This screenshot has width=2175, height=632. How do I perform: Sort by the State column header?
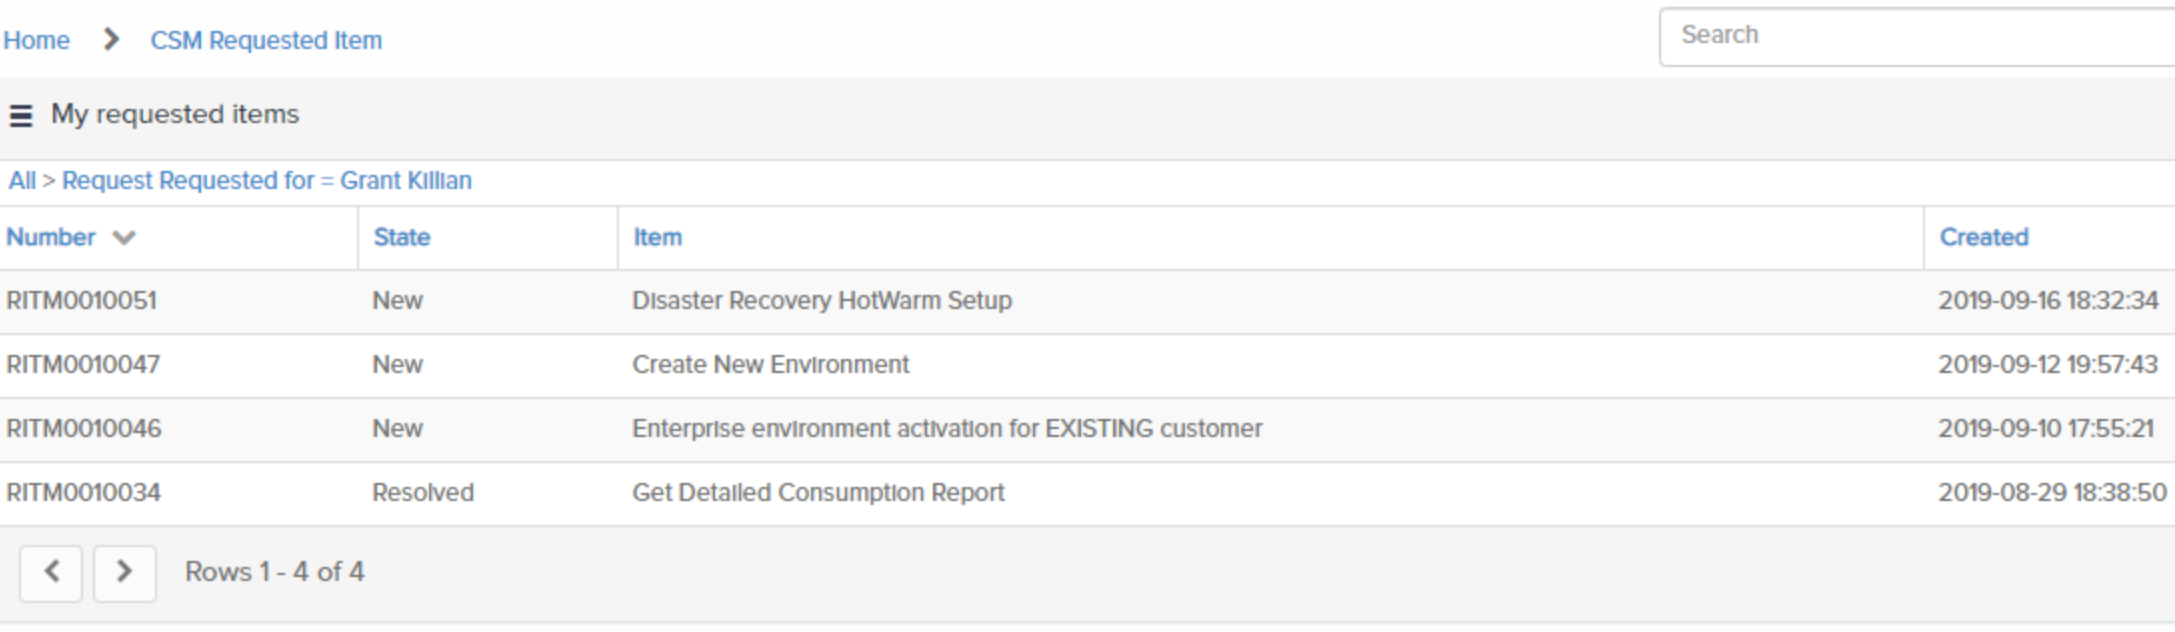click(x=401, y=238)
